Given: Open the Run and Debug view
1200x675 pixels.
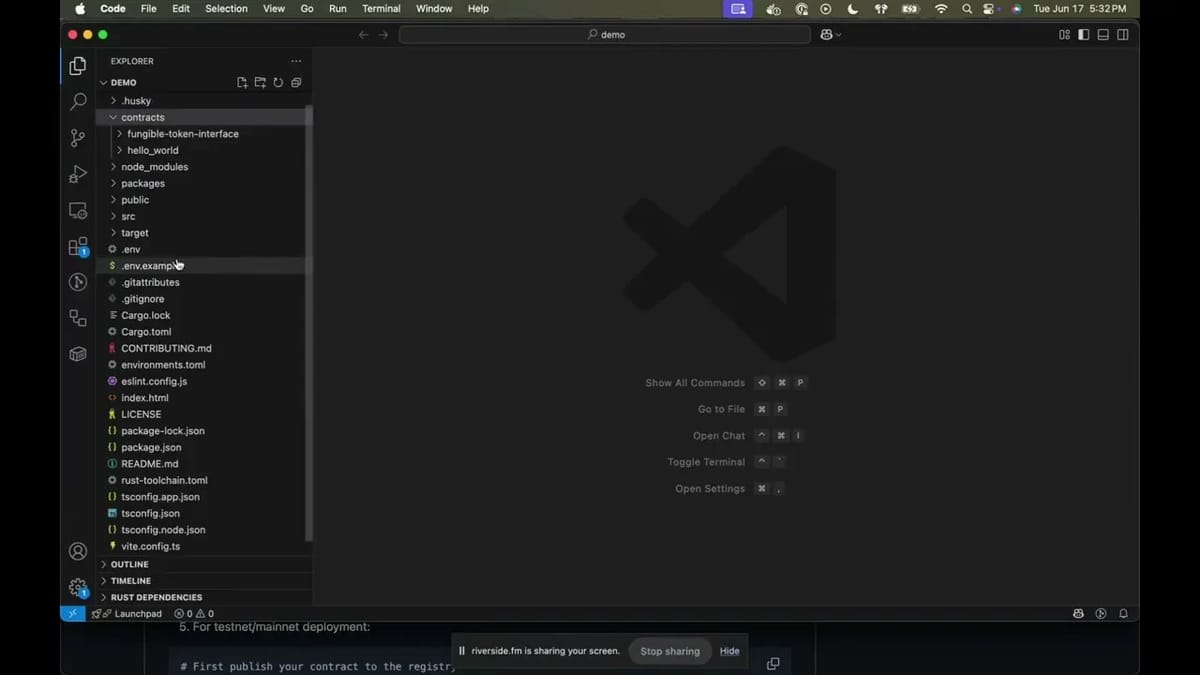Looking at the screenshot, I should [x=78, y=174].
